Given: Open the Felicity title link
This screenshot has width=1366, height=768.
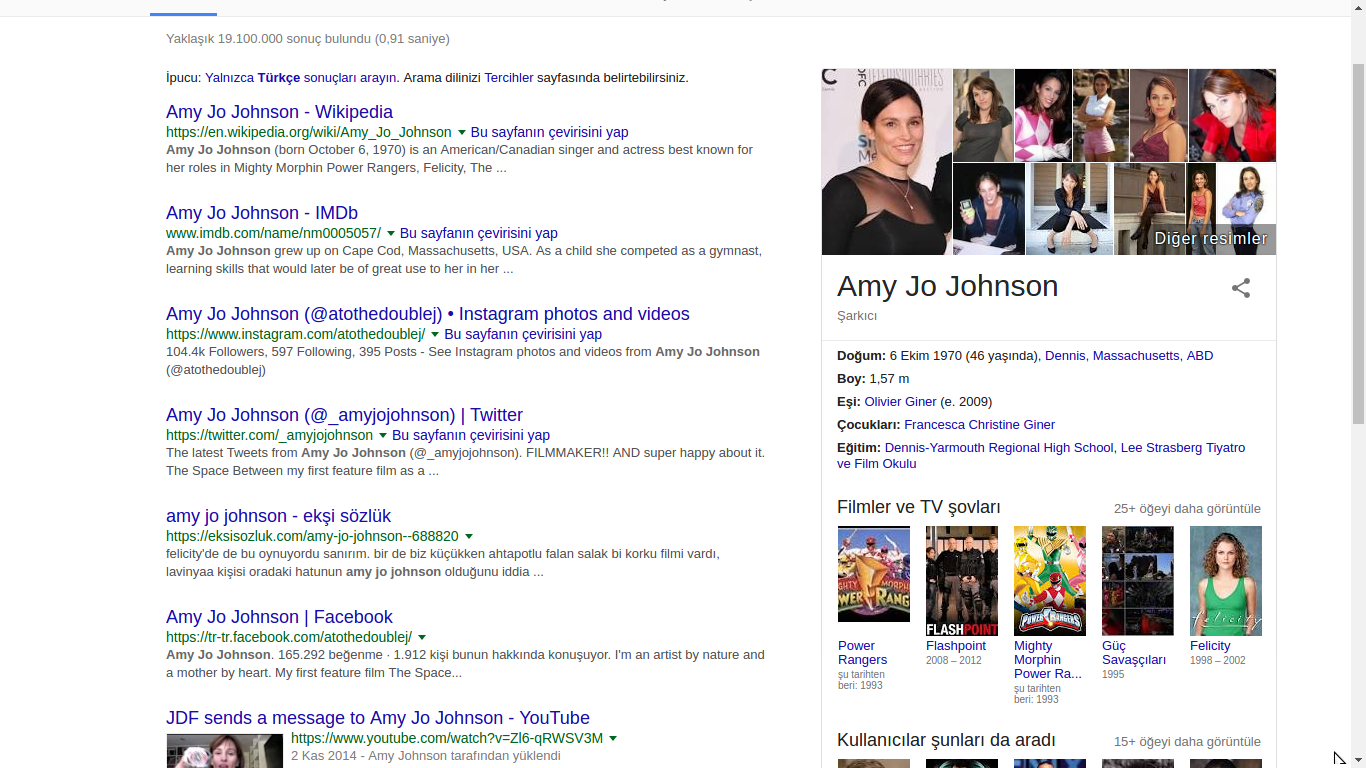Looking at the screenshot, I should 1210,646.
